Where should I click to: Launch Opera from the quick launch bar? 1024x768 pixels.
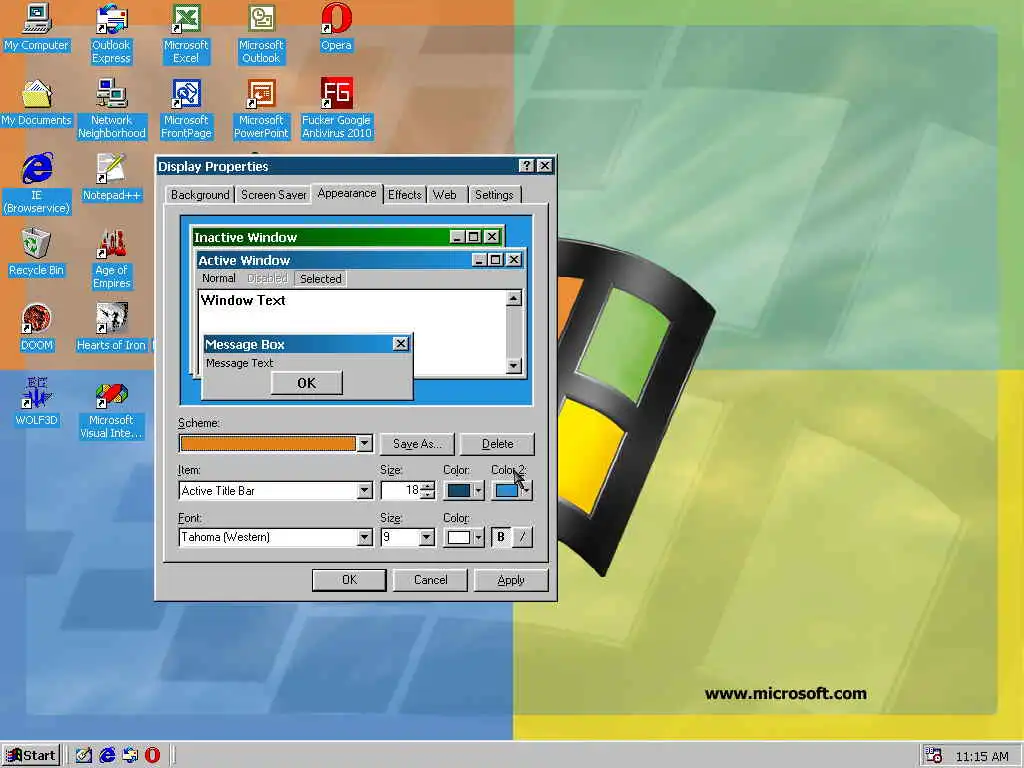click(x=152, y=755)
